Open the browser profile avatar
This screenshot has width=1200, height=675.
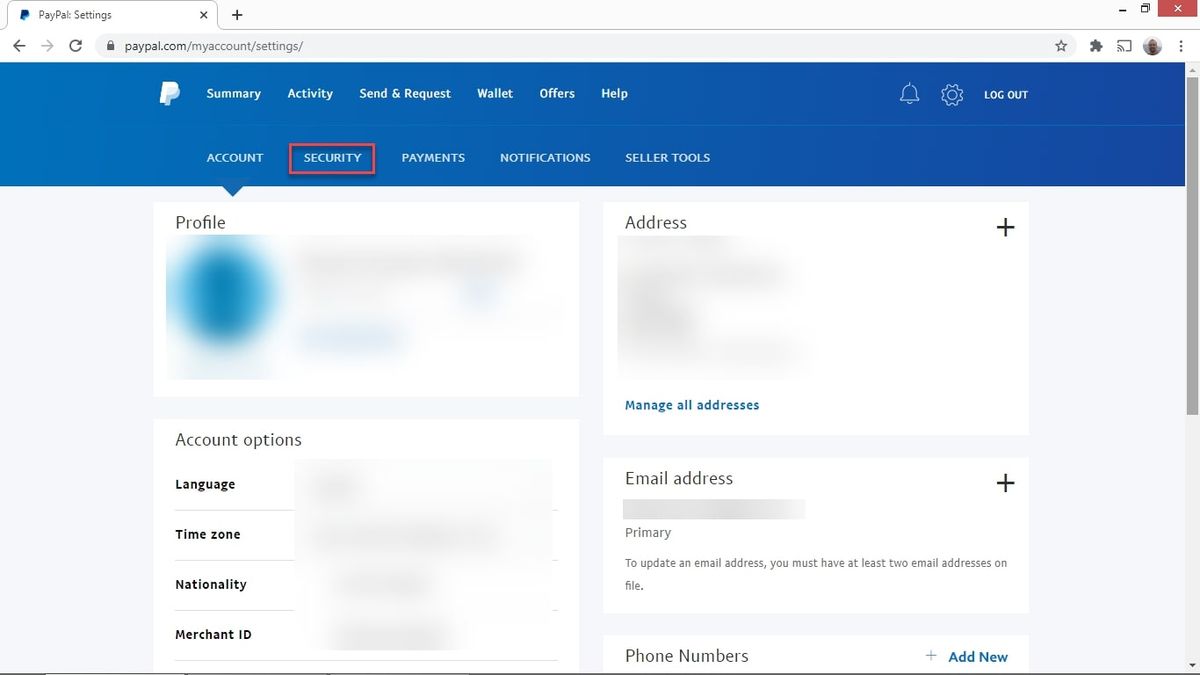[x=1151, y=45]
